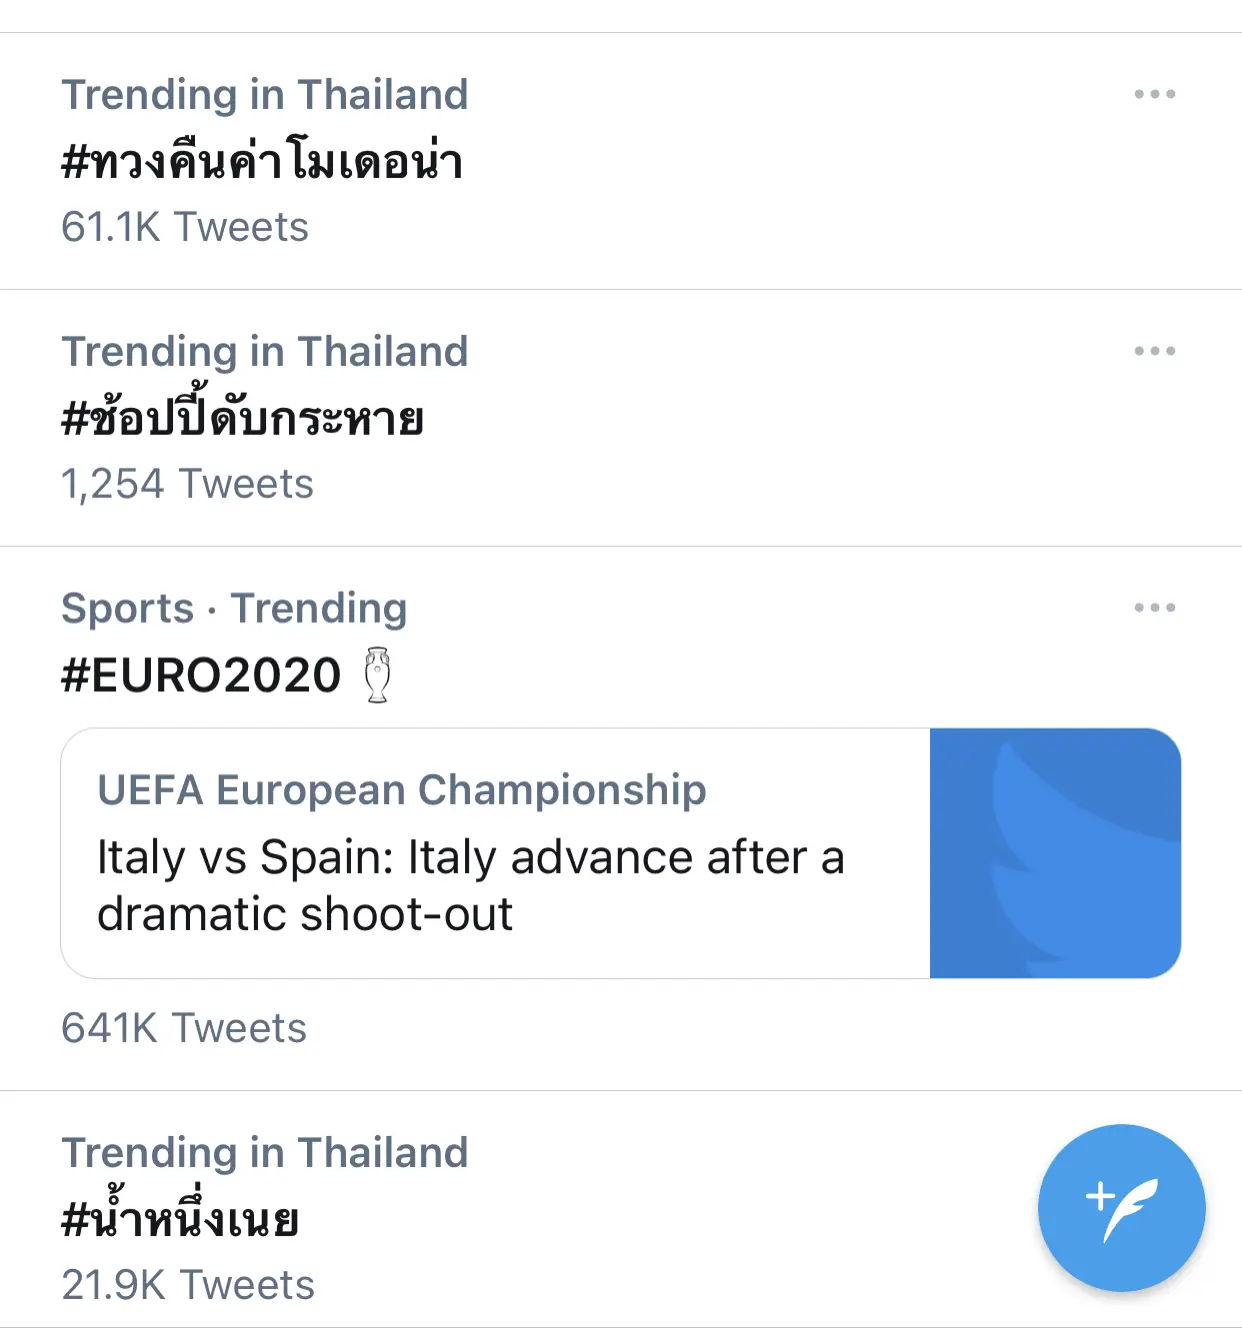Open the Twitter bird thumbnail in the card

(1055, 853)
